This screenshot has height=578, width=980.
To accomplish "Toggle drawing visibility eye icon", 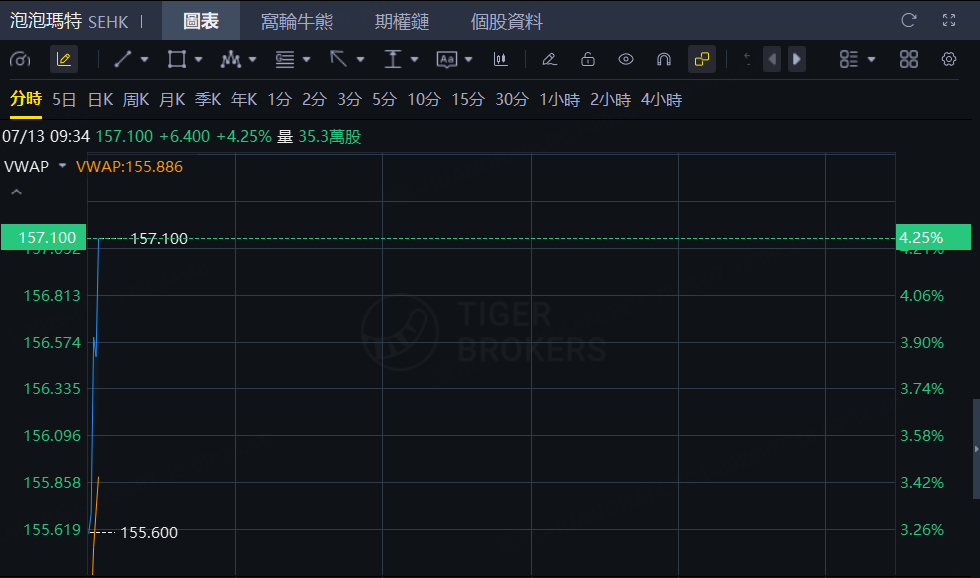I will [626, 59].
